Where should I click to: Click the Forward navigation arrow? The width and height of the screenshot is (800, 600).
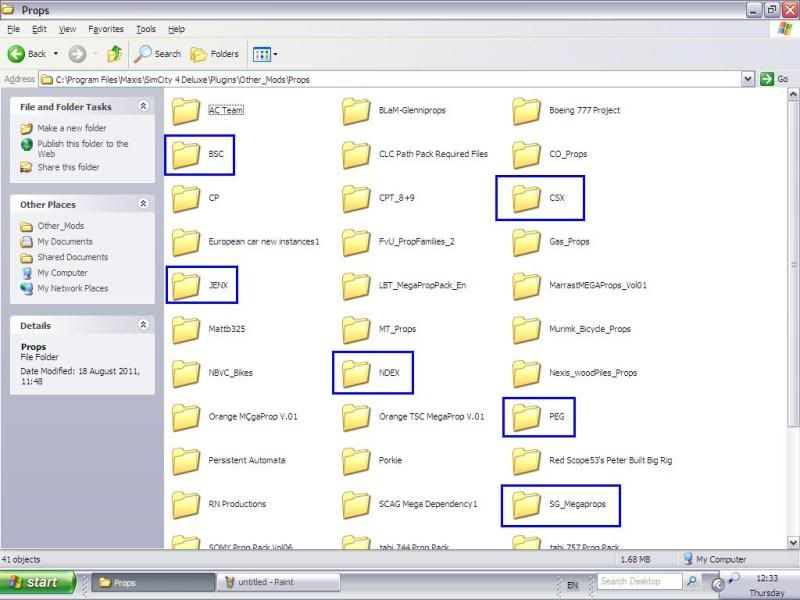[x=78, y=54]
